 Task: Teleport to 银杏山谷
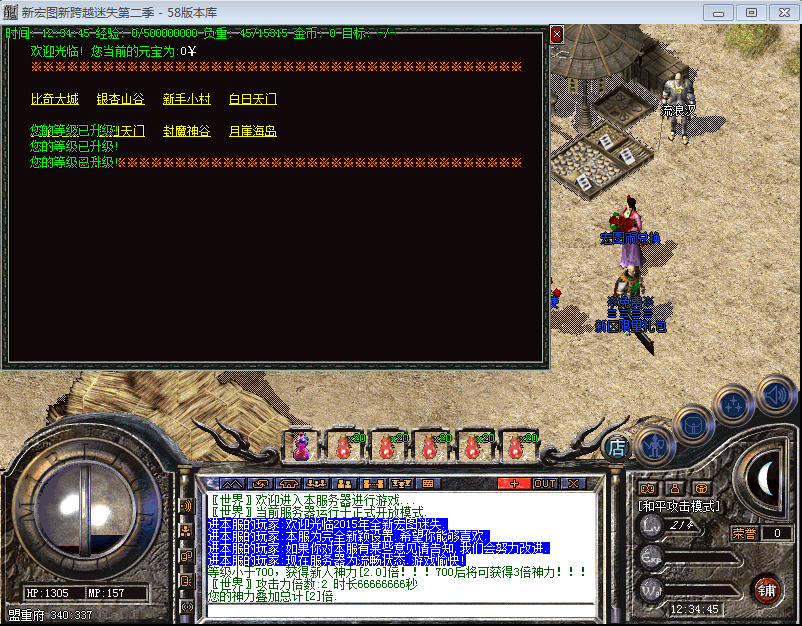click(x=121, y=99)
